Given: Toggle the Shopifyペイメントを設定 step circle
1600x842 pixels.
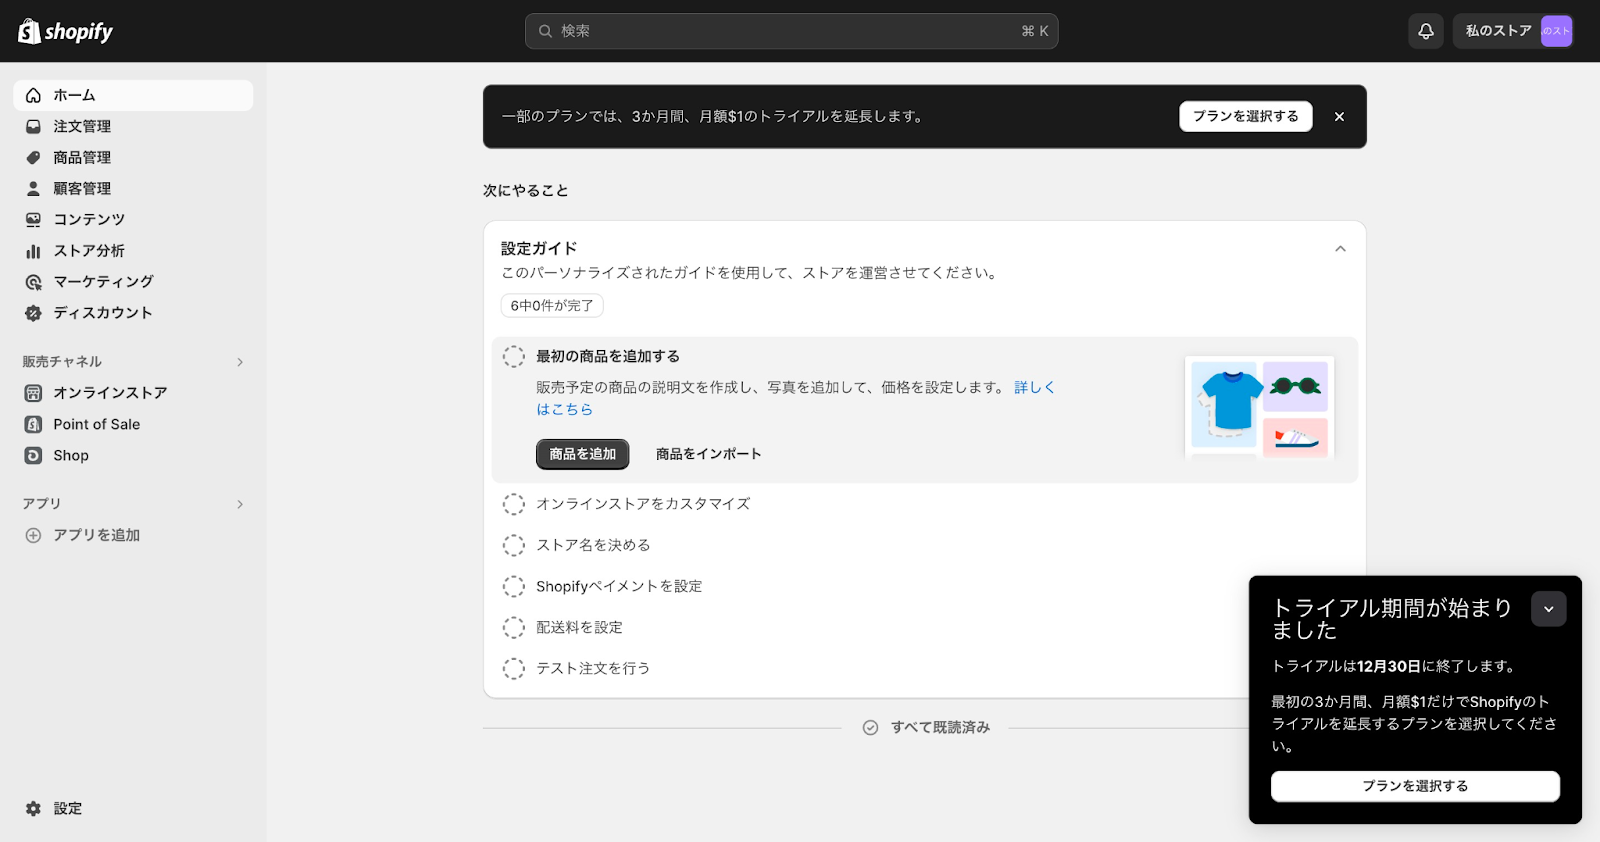Looking at the screenshot, I should coord(513,586).
